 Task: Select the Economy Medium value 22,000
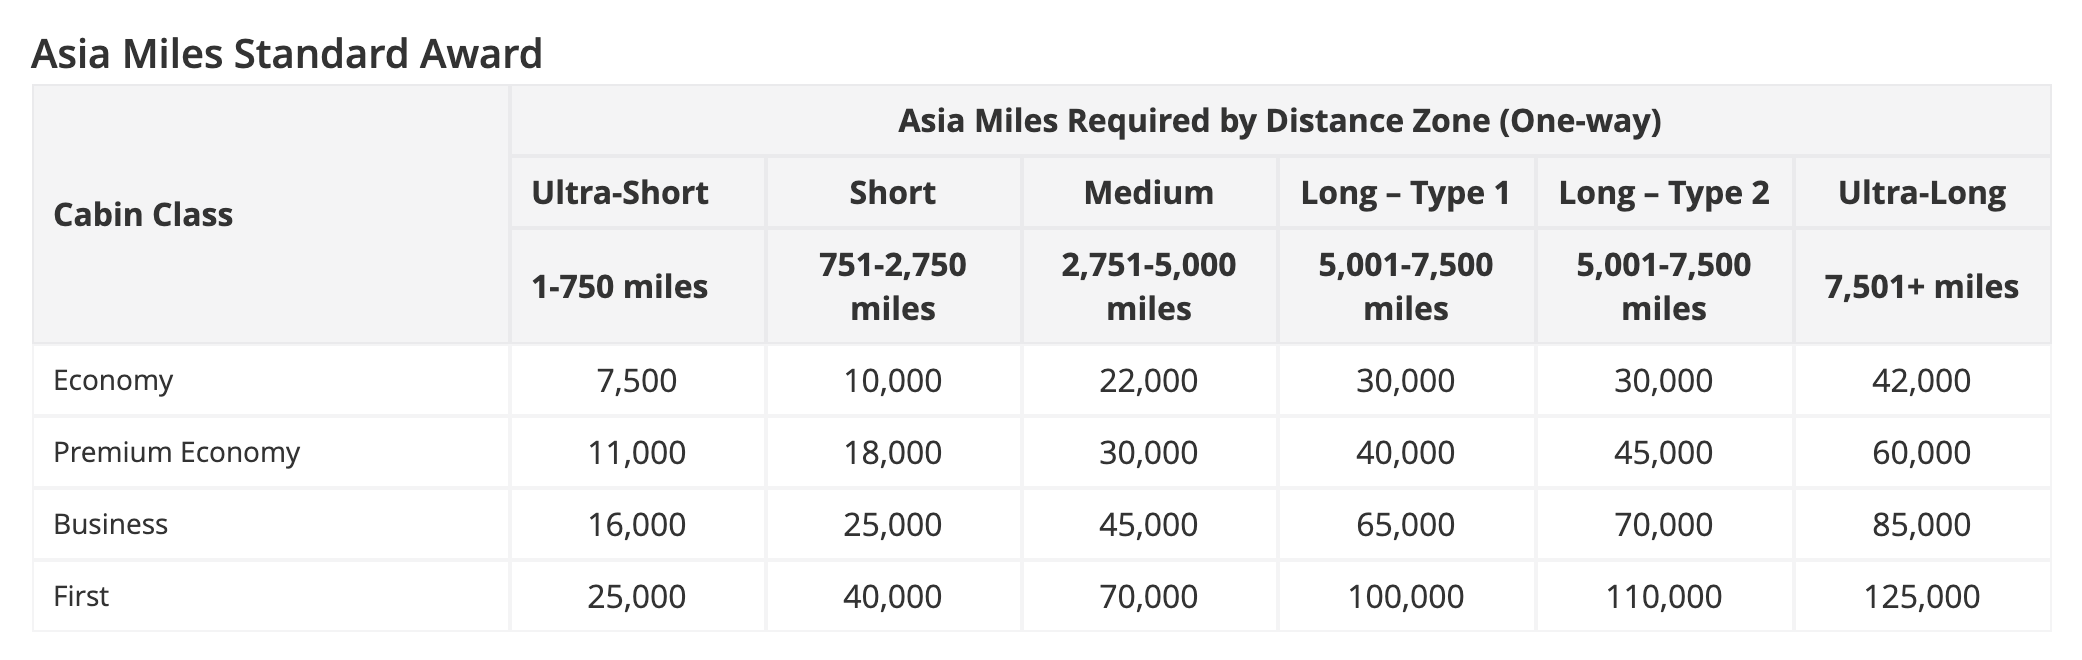(1148, 380)
